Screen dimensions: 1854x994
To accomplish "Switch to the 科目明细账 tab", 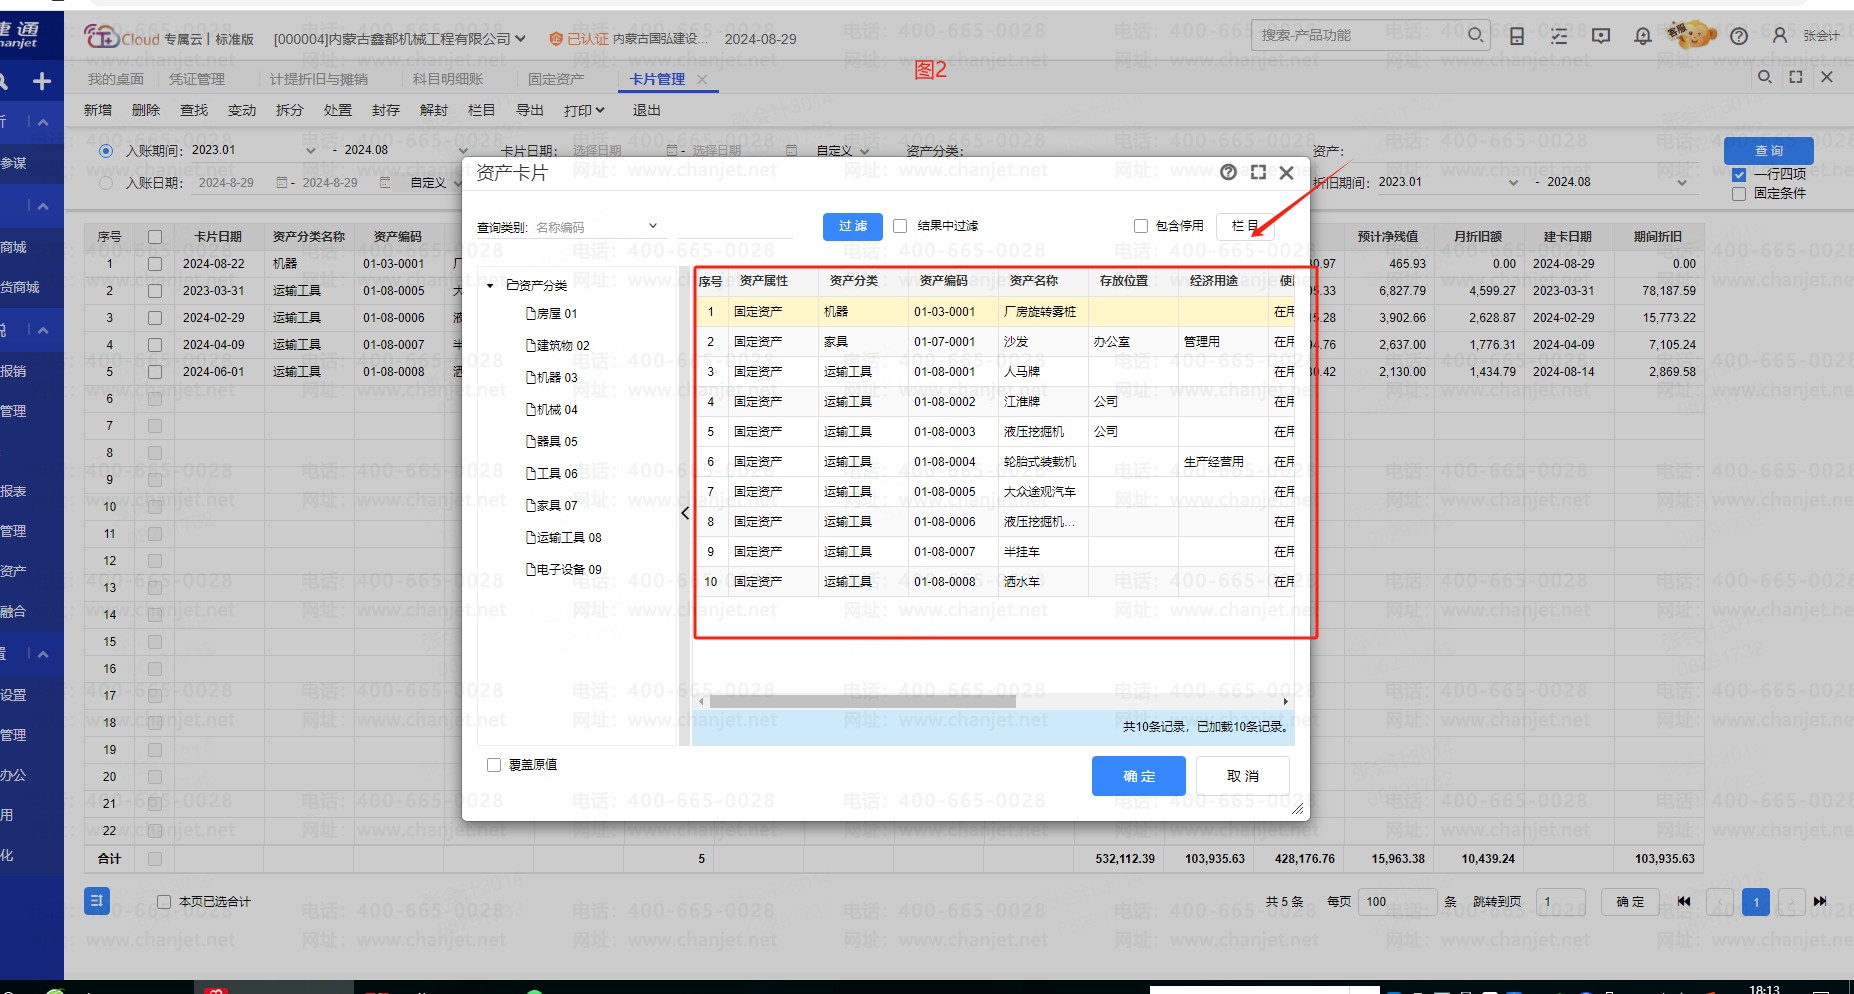I will pyautogui.click(x=448, y=79).
